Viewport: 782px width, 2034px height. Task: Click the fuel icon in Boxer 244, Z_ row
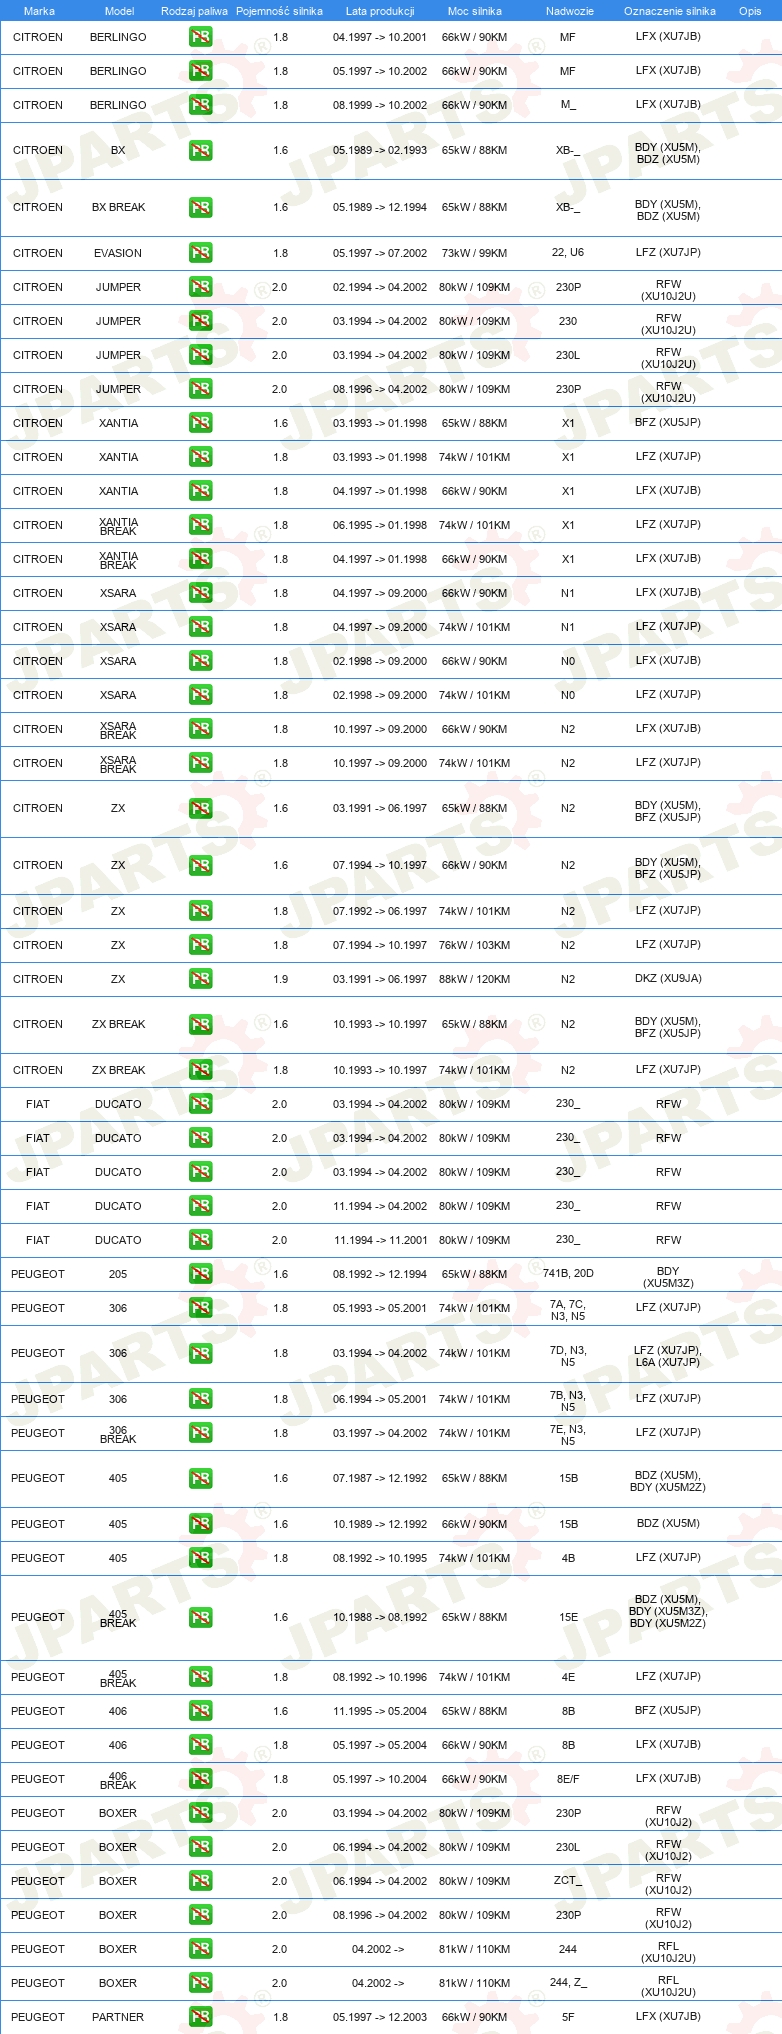click(200, 1983)
